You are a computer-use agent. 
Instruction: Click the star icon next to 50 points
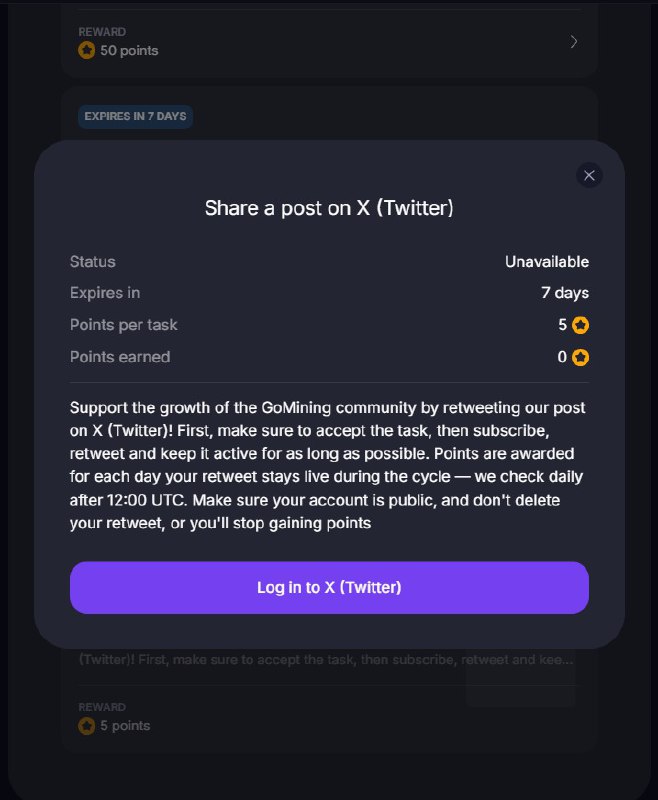[87, 51]
